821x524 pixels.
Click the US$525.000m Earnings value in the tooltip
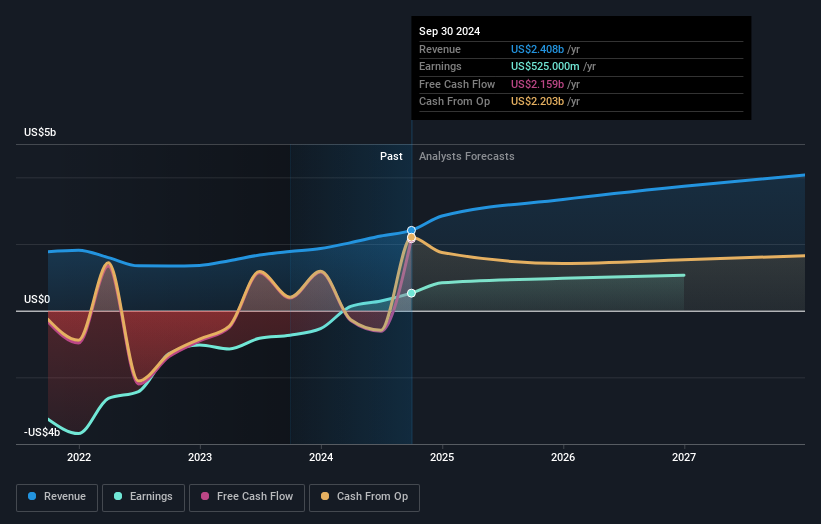point(546,66)
